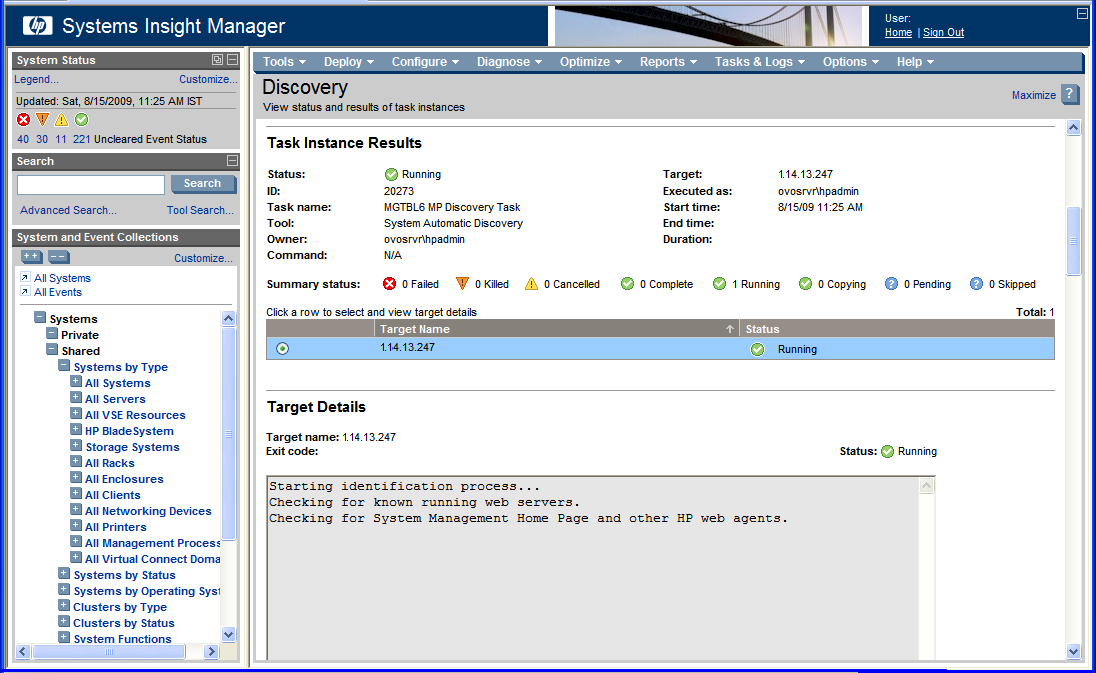
Task: Open the Tasks & Logs menu
Action: point(760,61)
